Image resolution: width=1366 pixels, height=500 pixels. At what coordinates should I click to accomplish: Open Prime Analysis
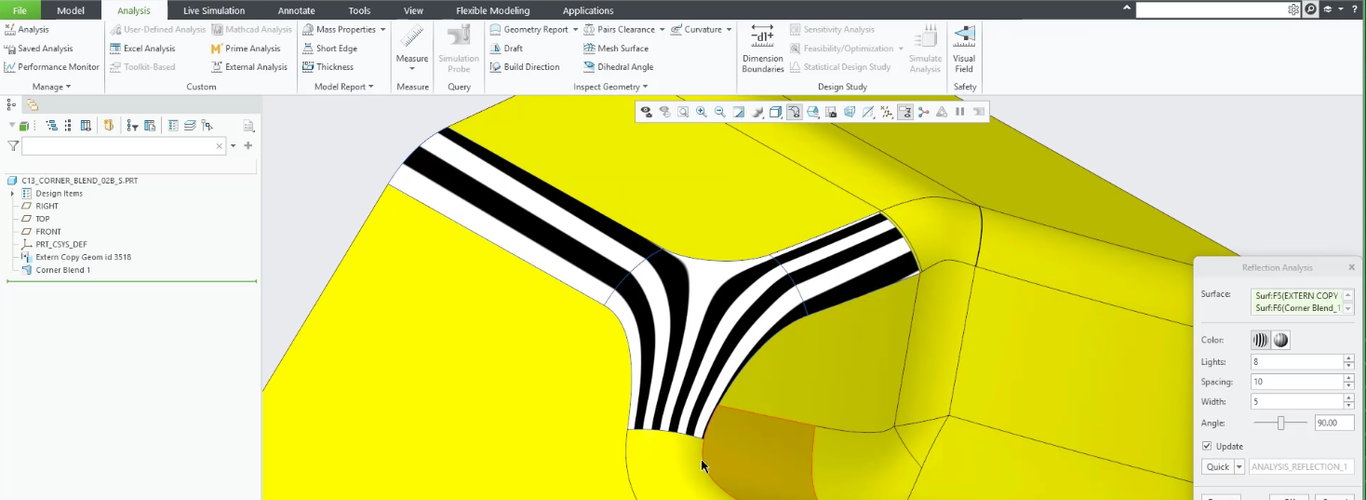(246, 48)
